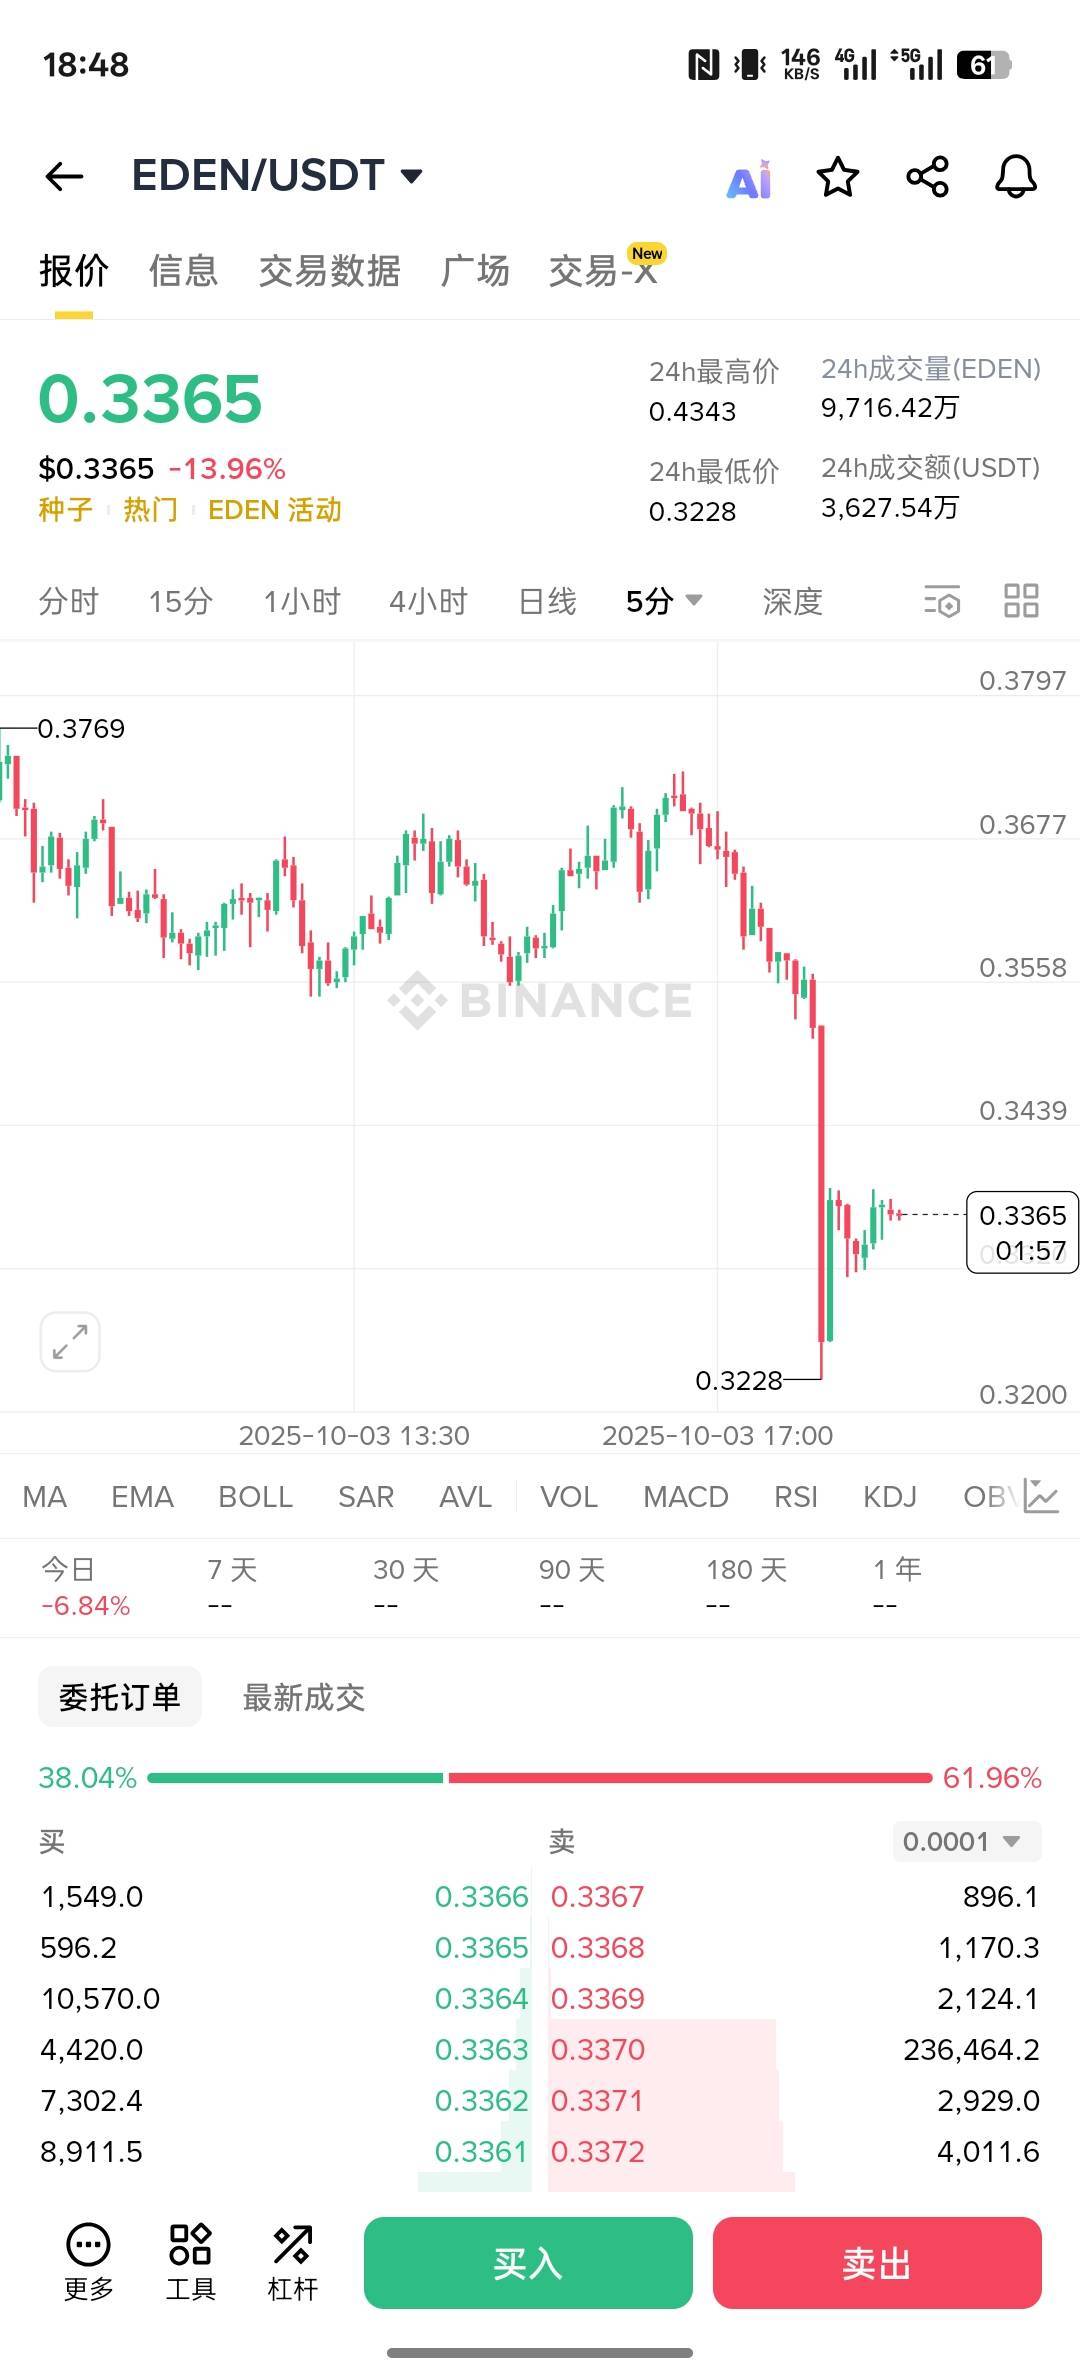The width and height of the screenshot is (1080, 2376).
Task: Open the indicator chart settings icon
Action: point(1041,1497)
